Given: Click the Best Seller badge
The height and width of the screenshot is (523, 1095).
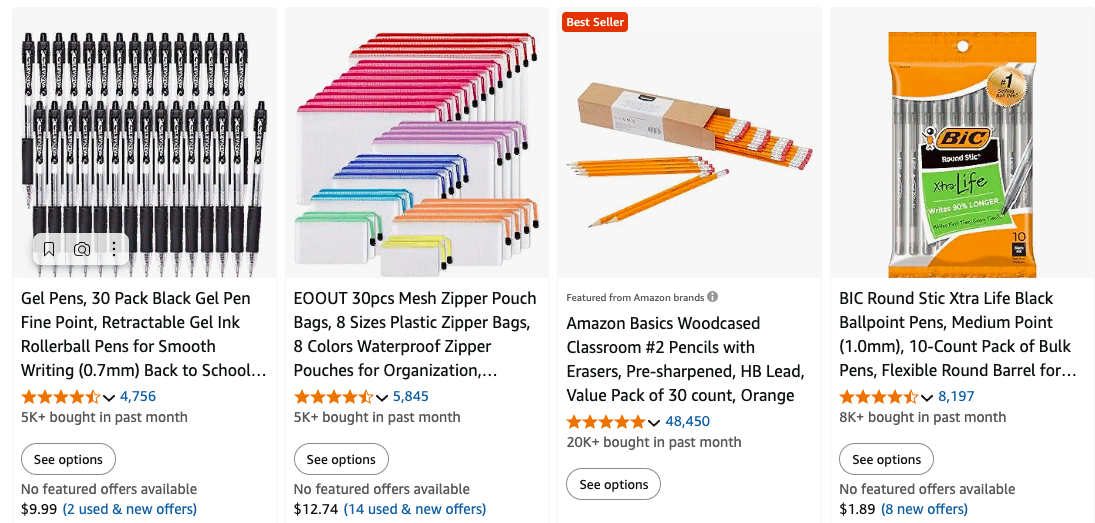Looking at the screenshot, I should [x=595, y=22].
